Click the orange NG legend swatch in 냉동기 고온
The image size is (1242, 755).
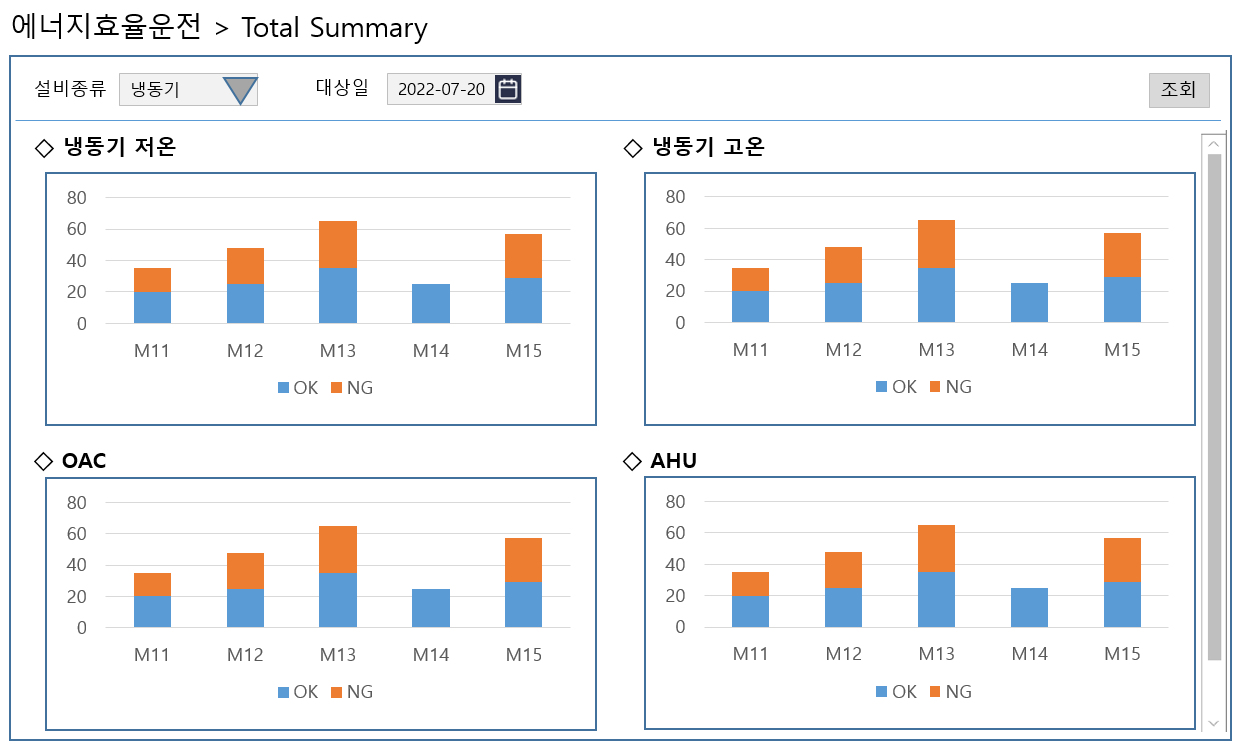(x=935, y=387)
